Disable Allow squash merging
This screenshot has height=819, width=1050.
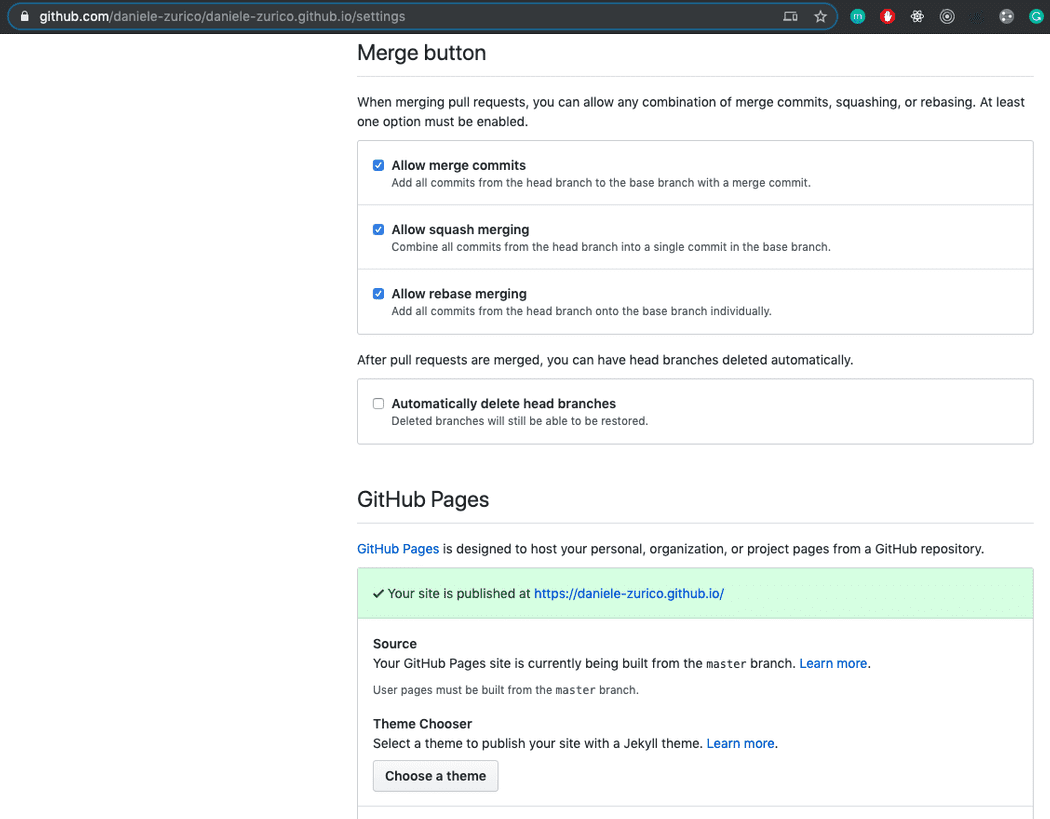coord(378,229)
